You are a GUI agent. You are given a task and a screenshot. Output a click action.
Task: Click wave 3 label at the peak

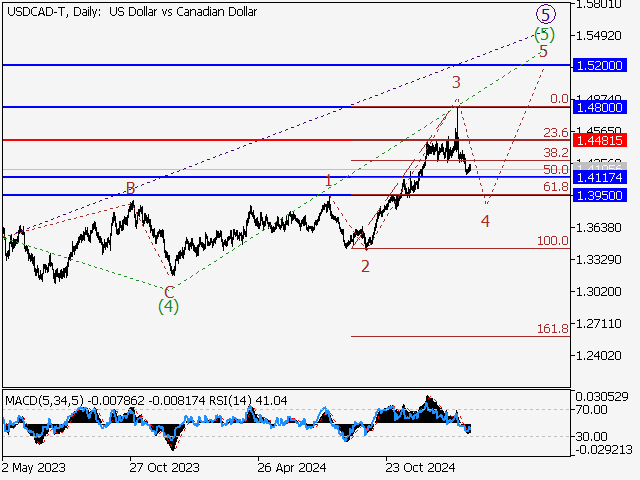click(x=455, y=82)
